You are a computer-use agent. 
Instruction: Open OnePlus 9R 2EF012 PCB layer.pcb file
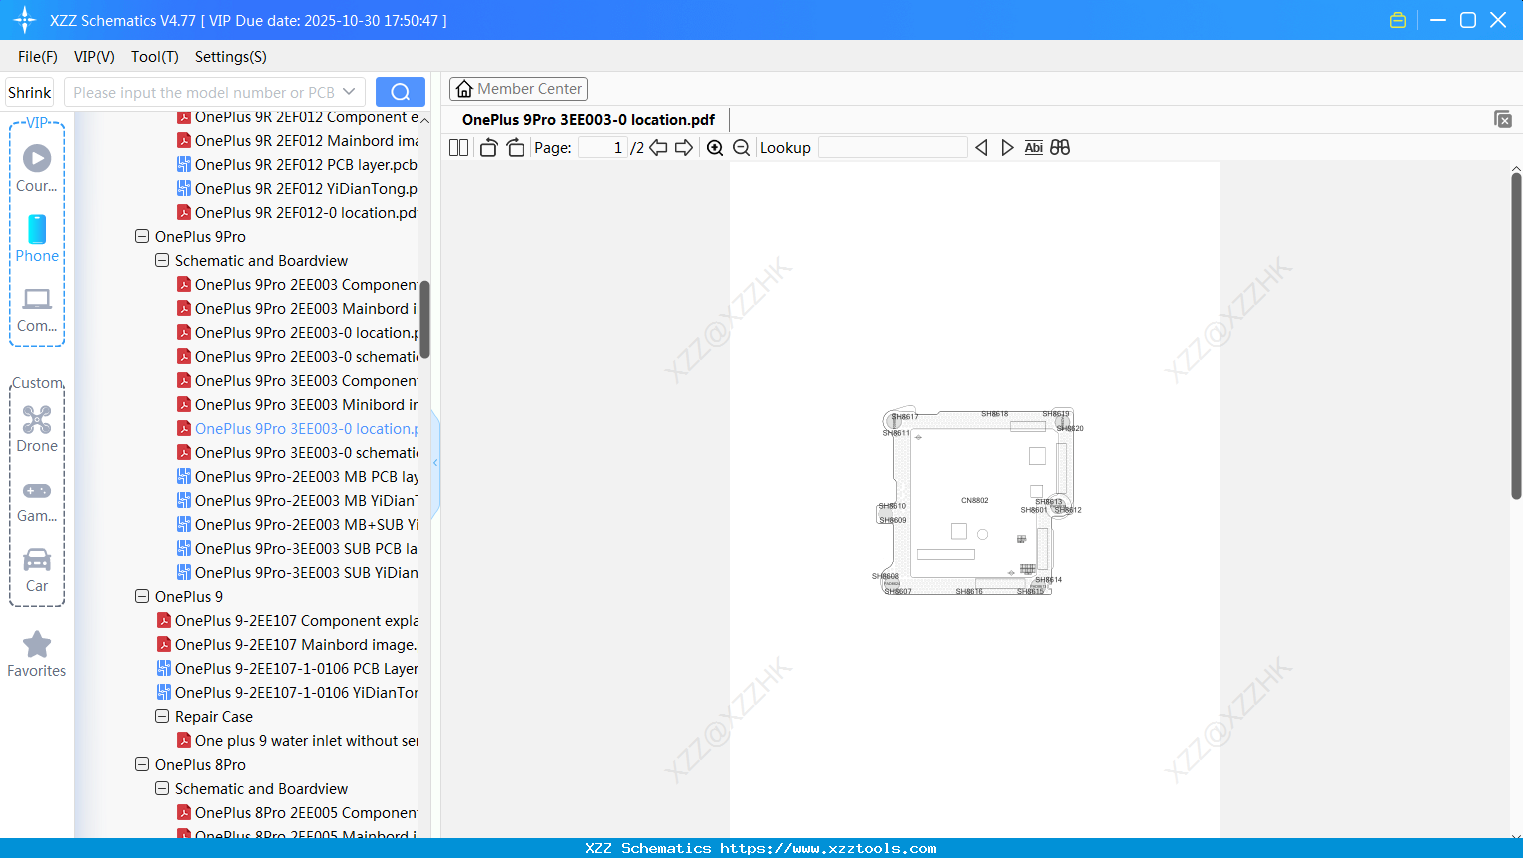(x=297, y=165)
